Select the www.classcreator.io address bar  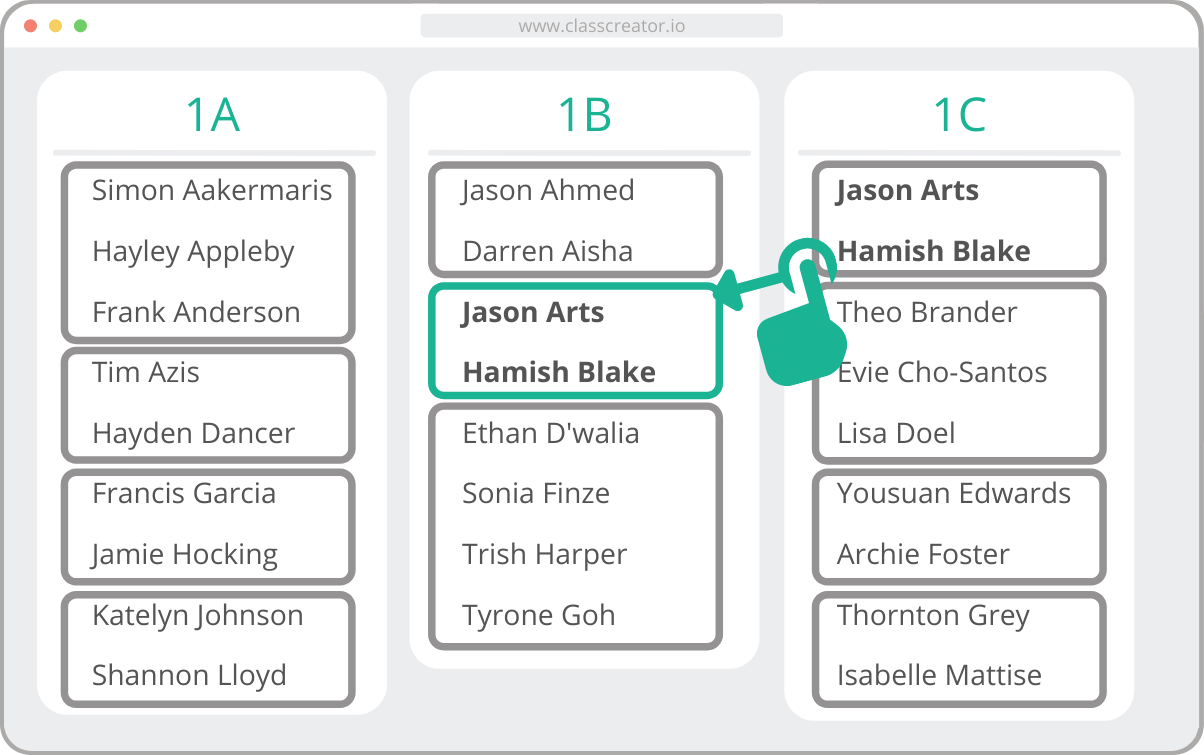click(601, 26)
